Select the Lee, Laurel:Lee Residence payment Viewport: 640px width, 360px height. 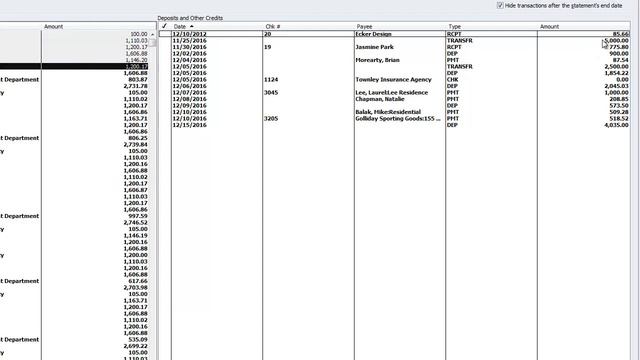[394, 93]
